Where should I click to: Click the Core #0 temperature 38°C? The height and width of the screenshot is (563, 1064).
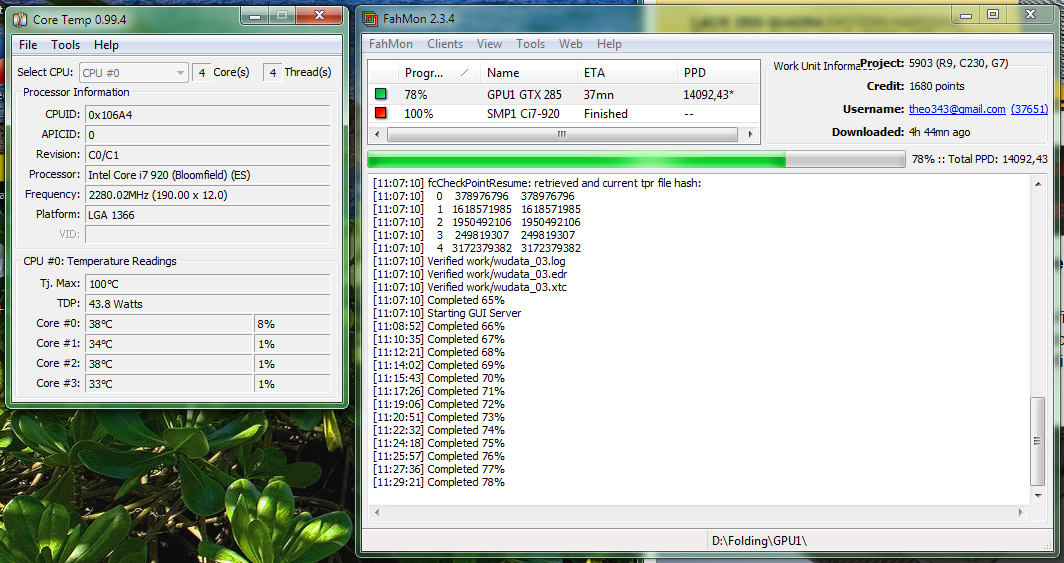[169, 324]
